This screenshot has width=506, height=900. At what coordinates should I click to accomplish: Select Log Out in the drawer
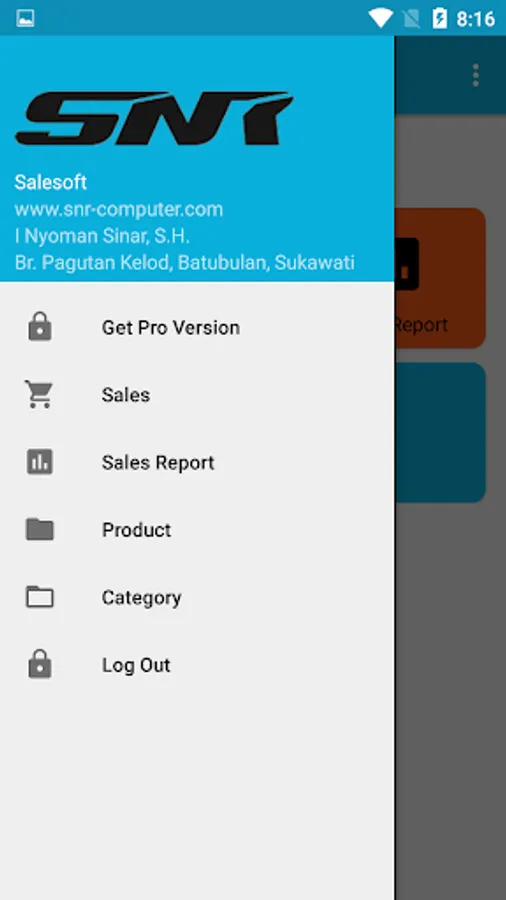click(197, 665)
